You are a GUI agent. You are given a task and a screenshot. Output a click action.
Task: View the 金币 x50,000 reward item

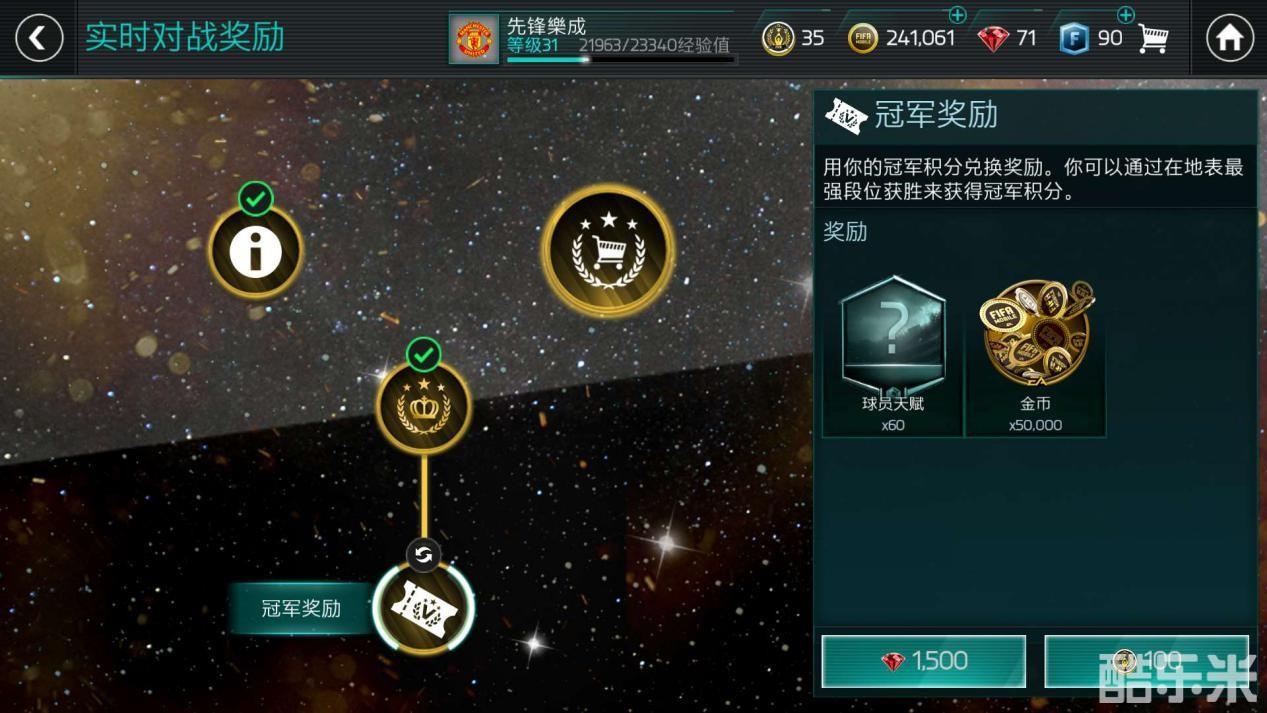(1035, 355)
